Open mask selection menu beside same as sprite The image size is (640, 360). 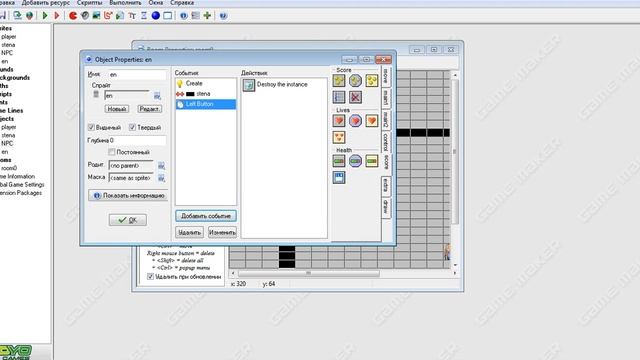161,178
